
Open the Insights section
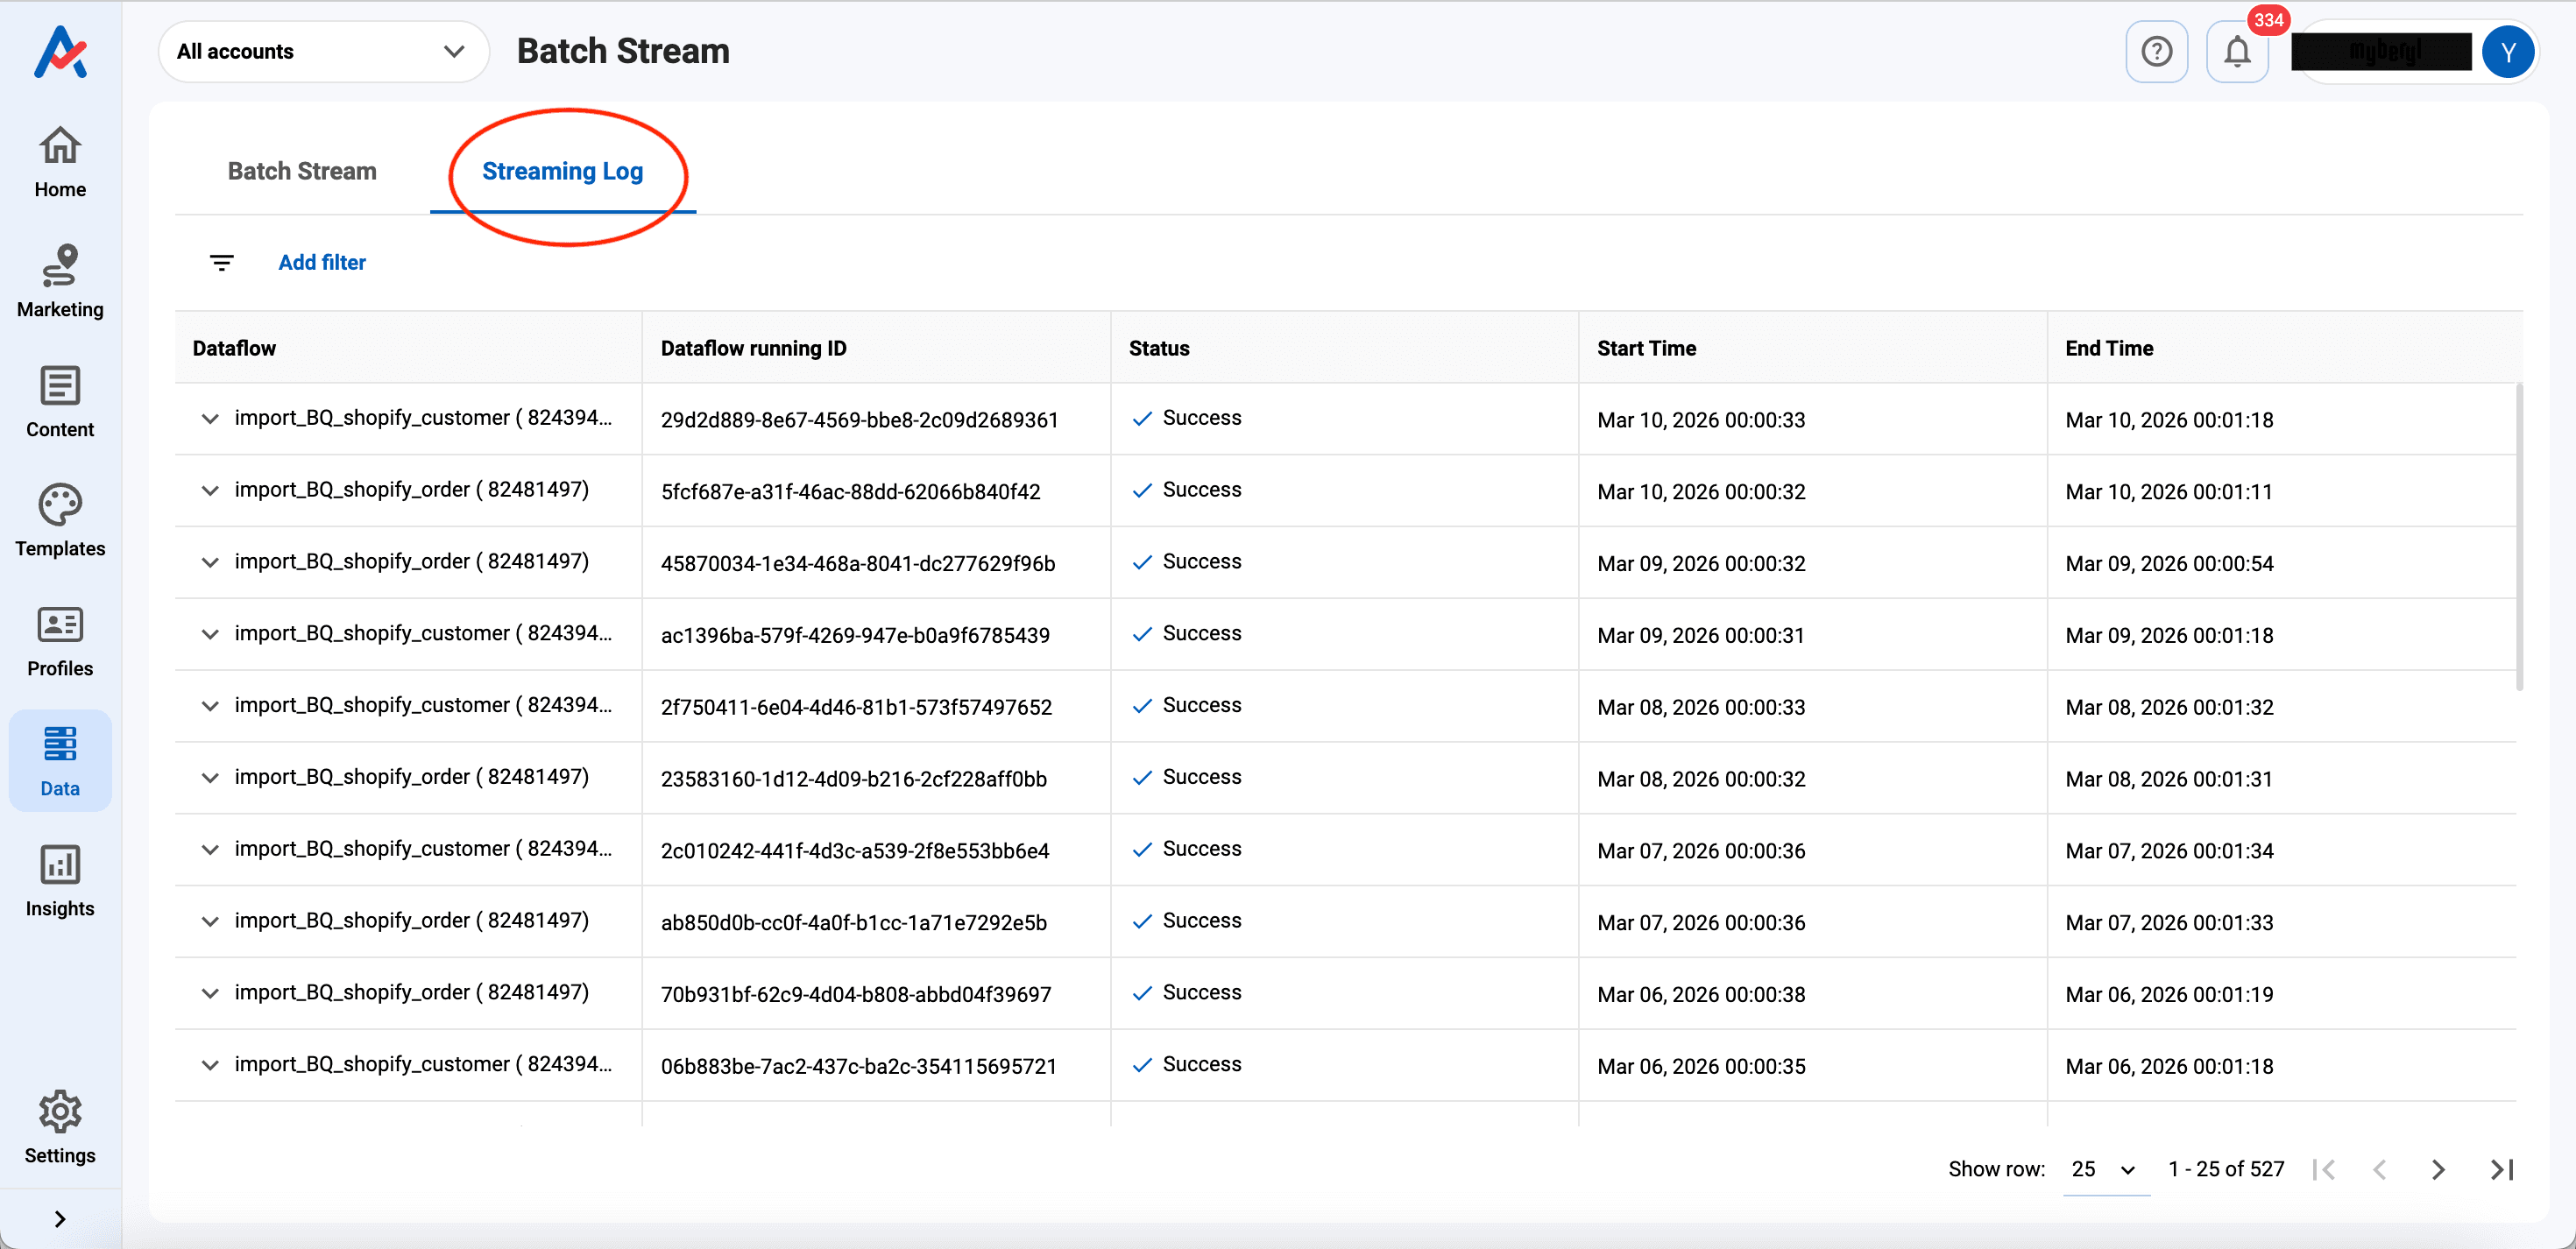click(59, 881)
